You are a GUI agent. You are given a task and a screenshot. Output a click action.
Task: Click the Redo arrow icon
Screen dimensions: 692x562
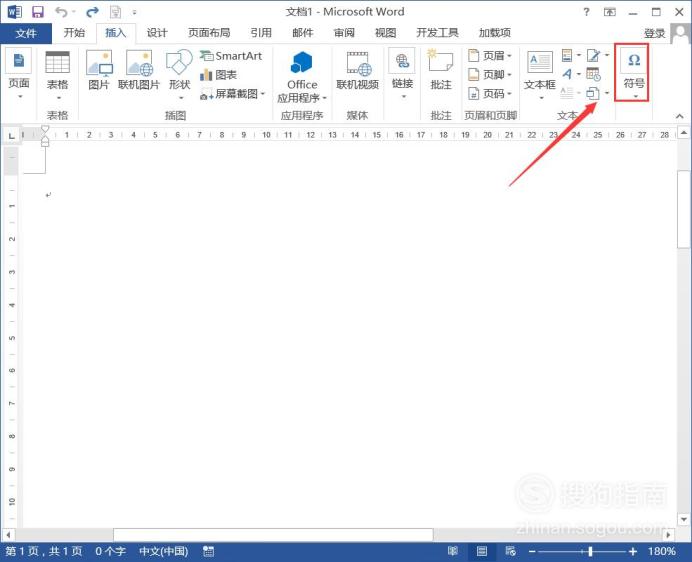[92, 12]
